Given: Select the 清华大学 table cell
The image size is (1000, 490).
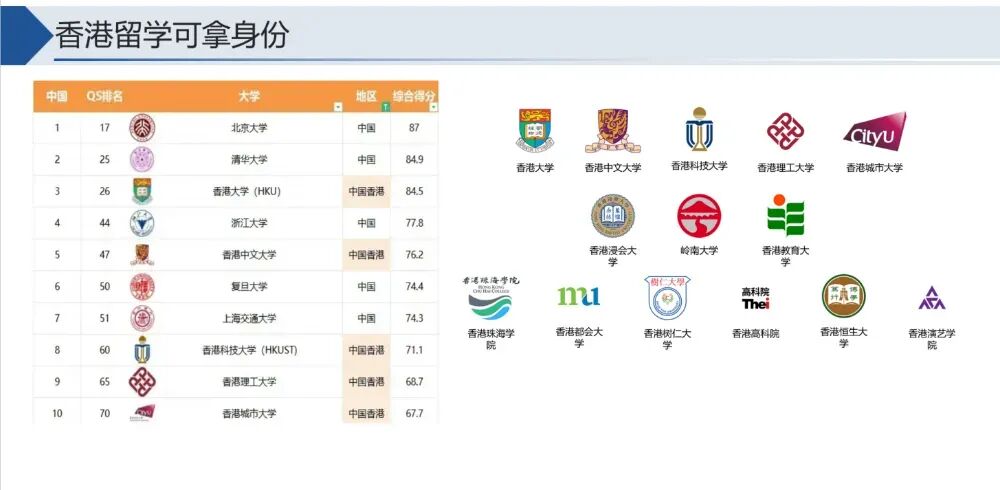Looking at the screenshot, I should 249,160.
